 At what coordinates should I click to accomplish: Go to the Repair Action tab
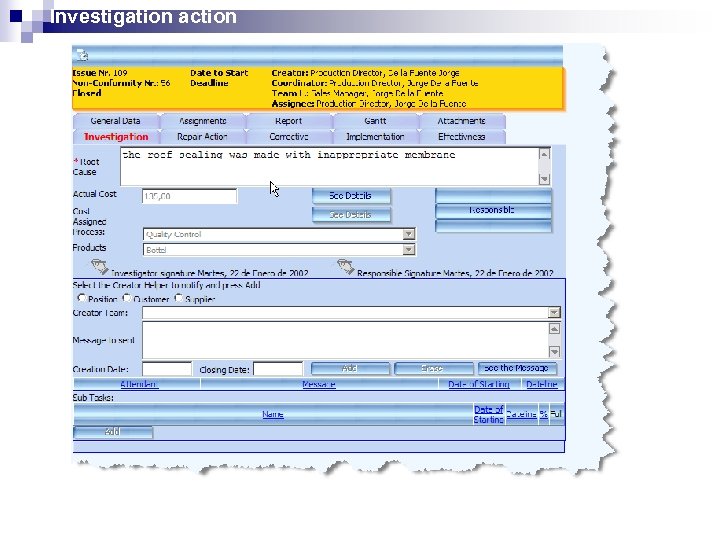coord(202,137)
